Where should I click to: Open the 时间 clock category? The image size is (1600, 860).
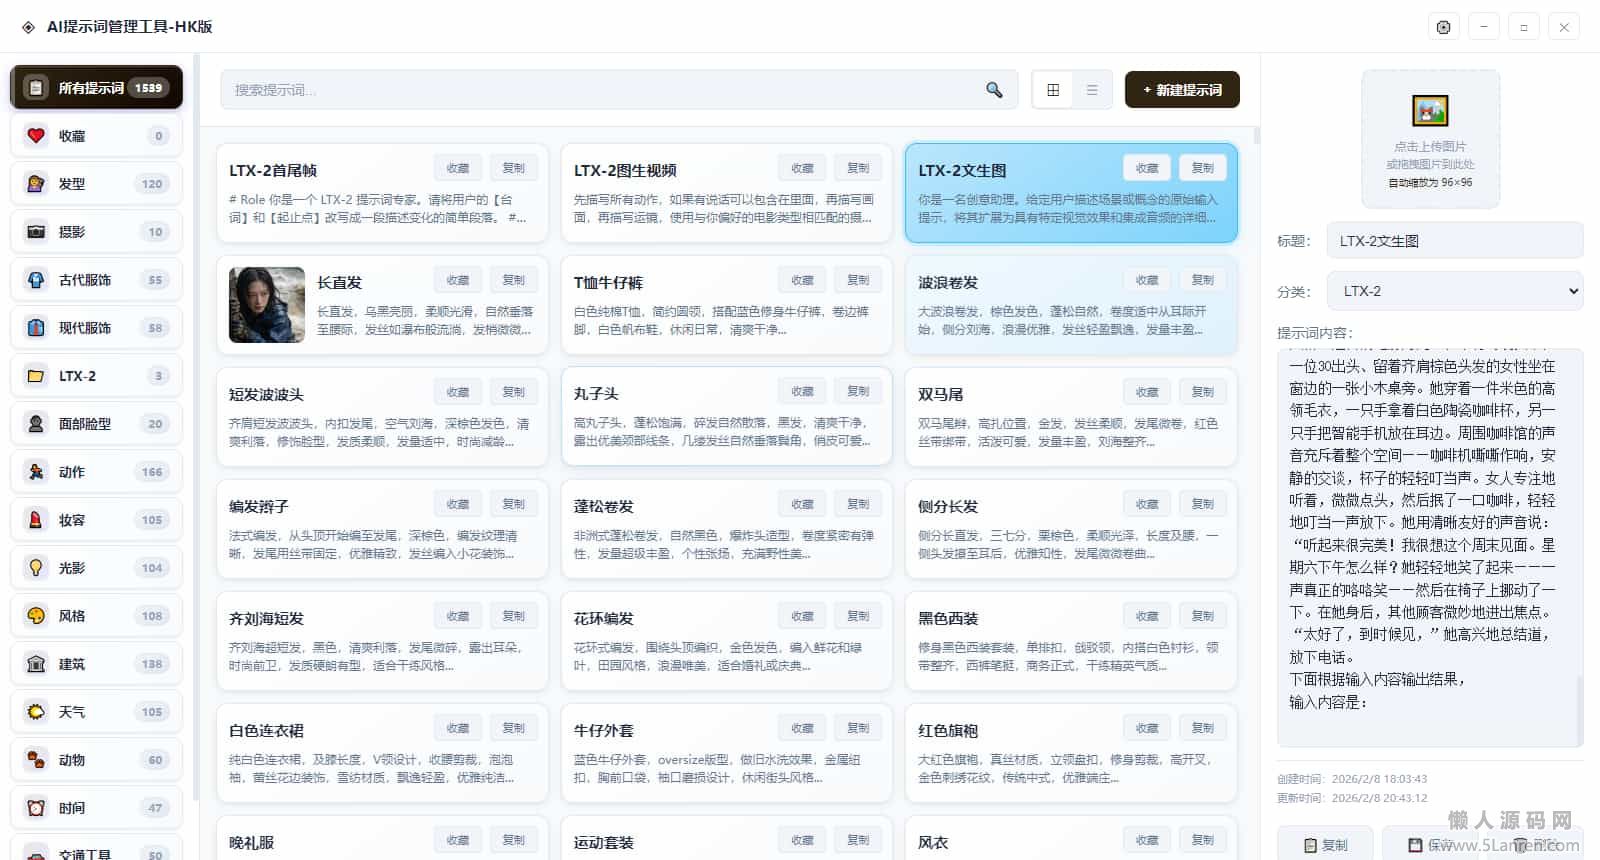[96, 808]
